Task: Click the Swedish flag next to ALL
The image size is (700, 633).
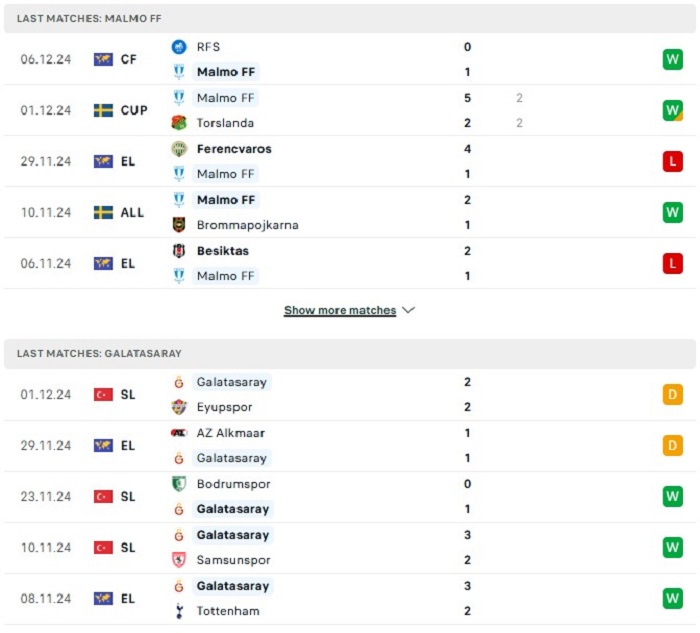Action: (103, 212)
